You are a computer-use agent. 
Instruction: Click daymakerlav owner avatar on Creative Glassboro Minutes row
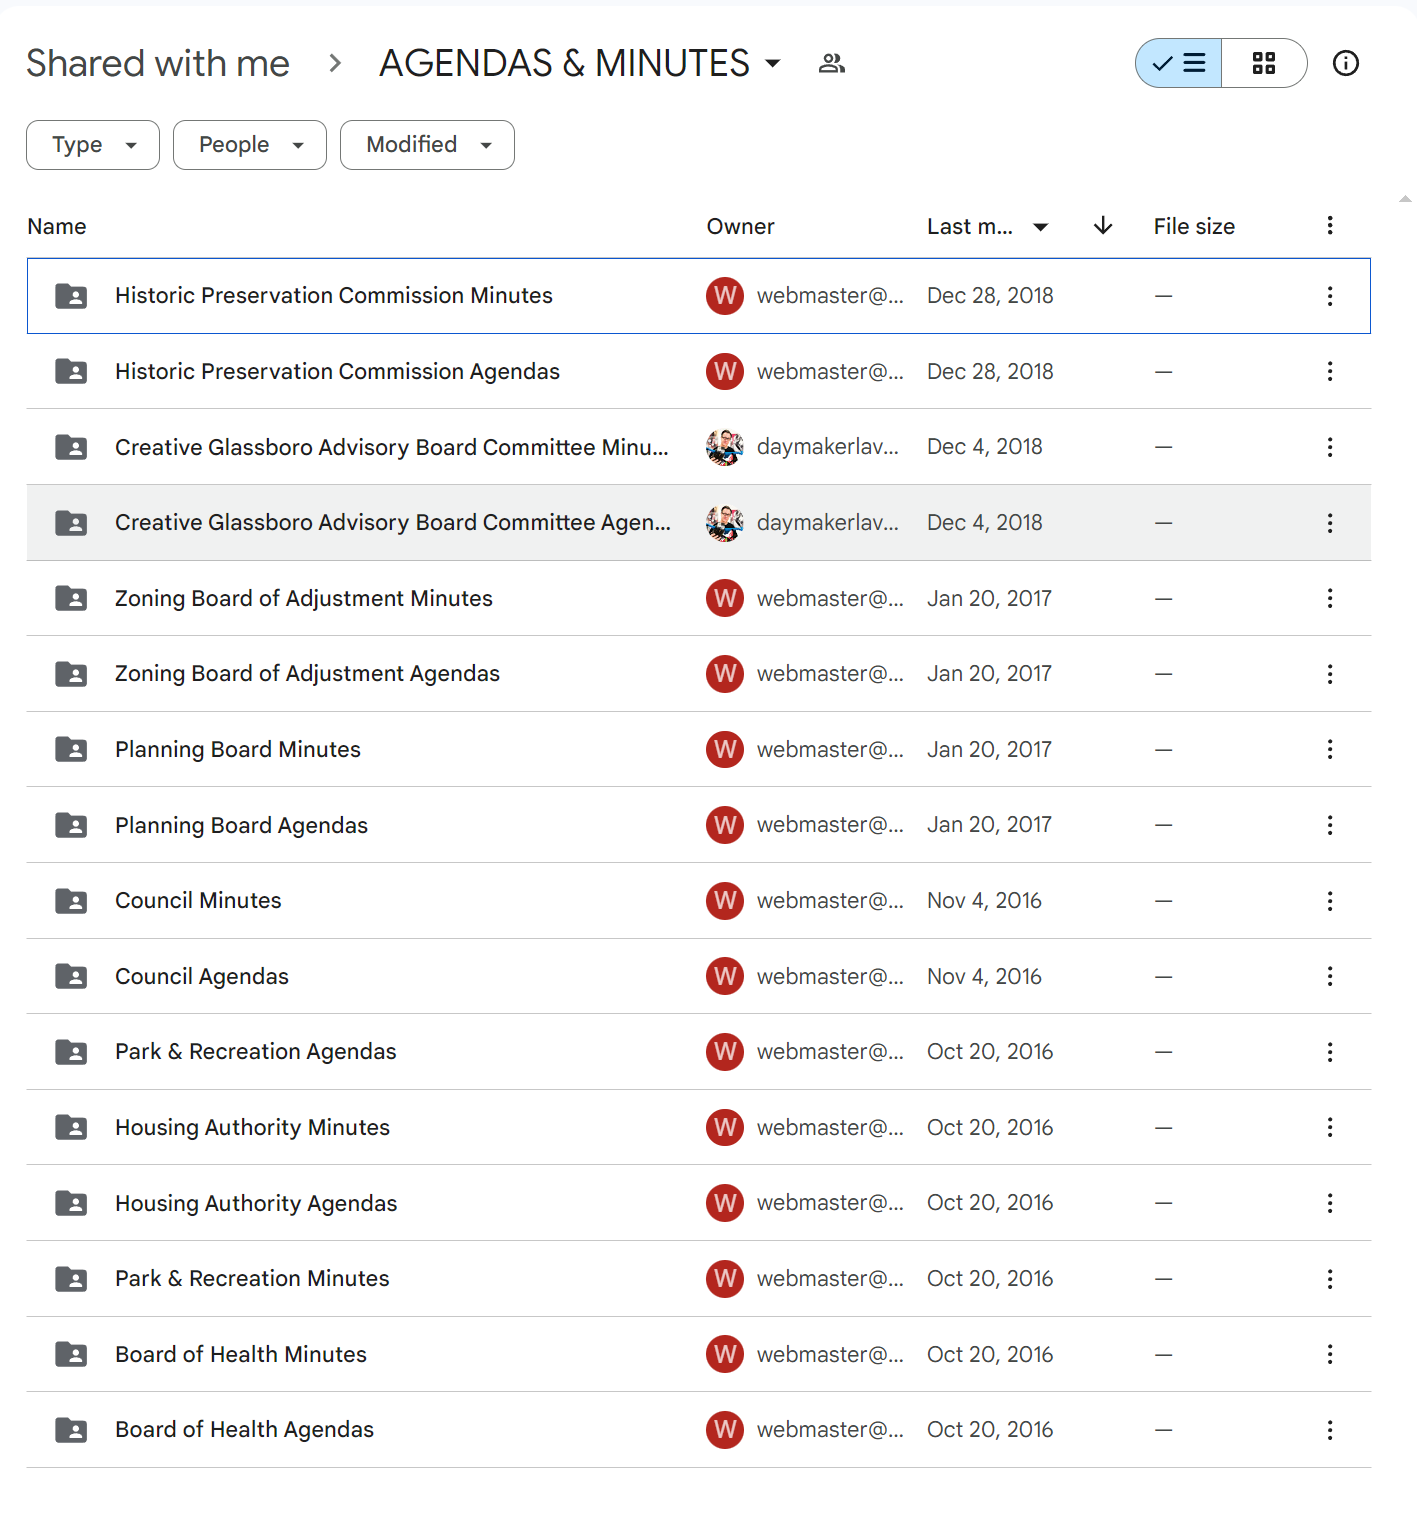pos(725,447)
